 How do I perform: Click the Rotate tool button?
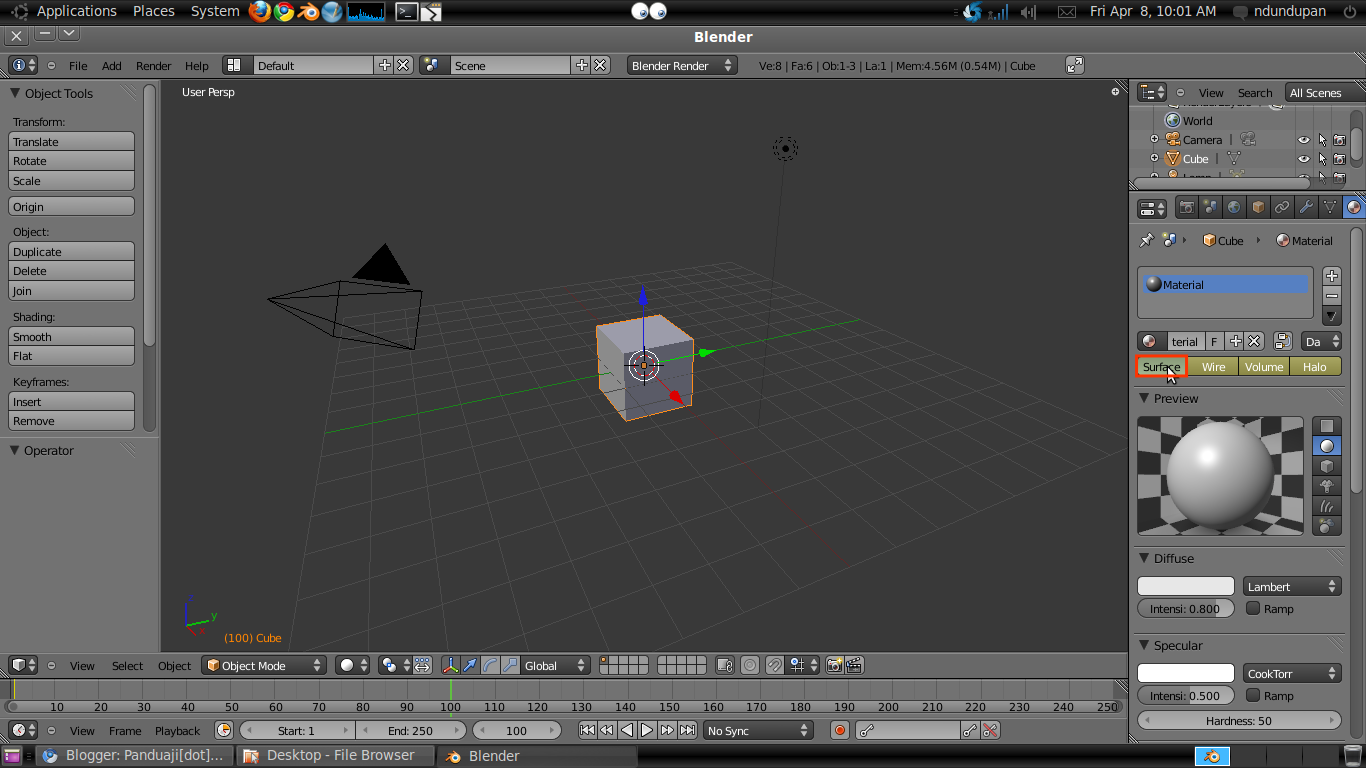[71, 160]
